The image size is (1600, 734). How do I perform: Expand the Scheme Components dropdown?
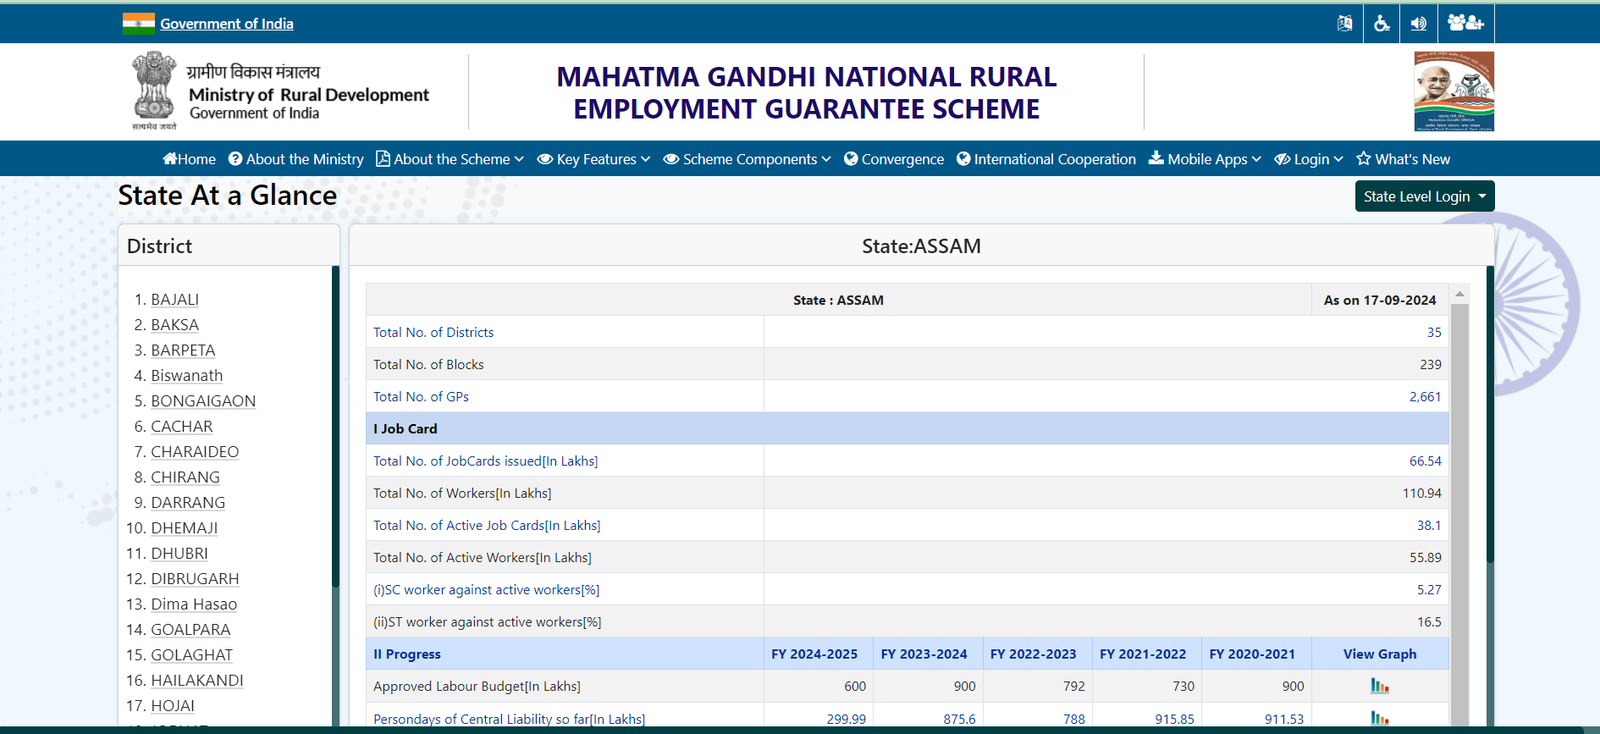click(747, 159)
